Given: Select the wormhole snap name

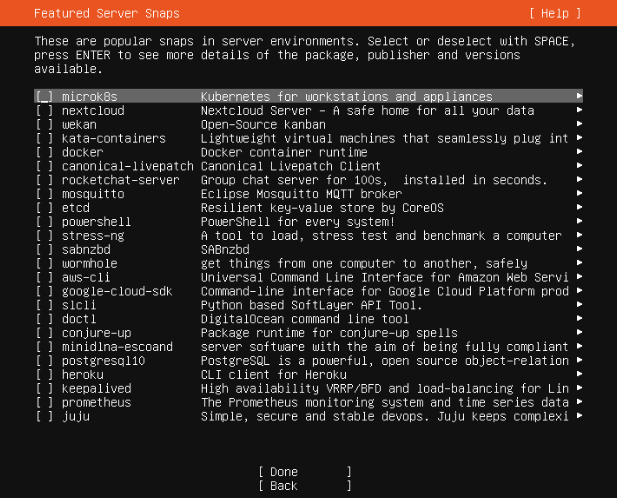Looking at the screenshot, I should [x=90, y=264].
